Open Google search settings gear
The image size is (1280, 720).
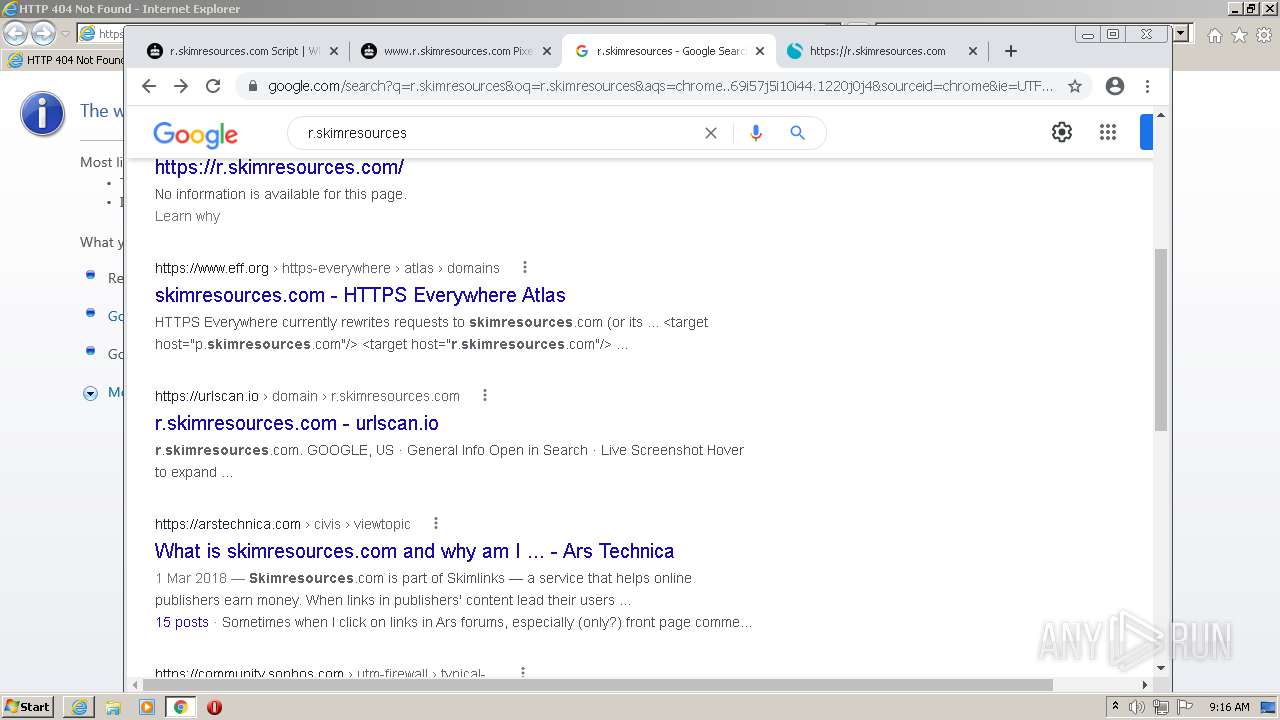coord(1062,132)
